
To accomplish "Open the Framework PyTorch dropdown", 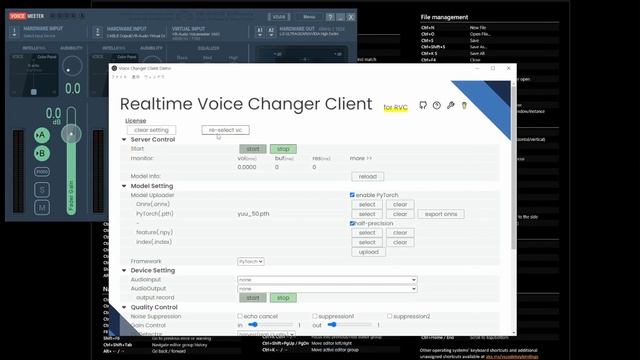I will click(251, 261).
